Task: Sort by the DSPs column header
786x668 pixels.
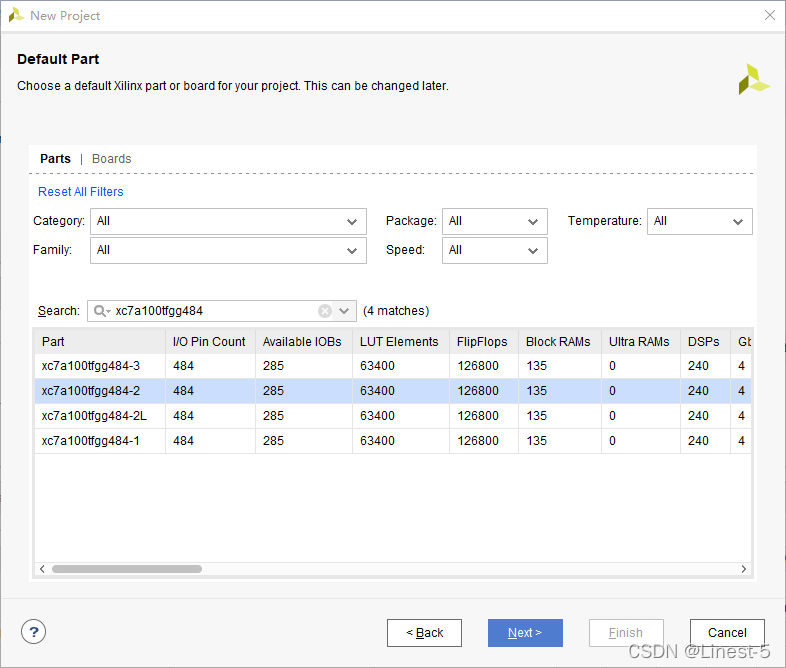Action: click(x=705, y=342)
